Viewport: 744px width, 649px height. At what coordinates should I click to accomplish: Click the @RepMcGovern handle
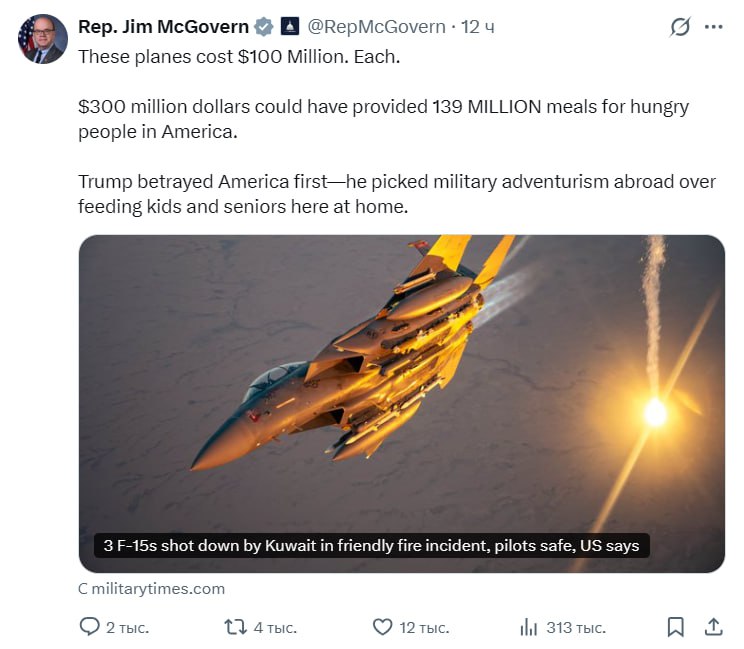(376, 27)
